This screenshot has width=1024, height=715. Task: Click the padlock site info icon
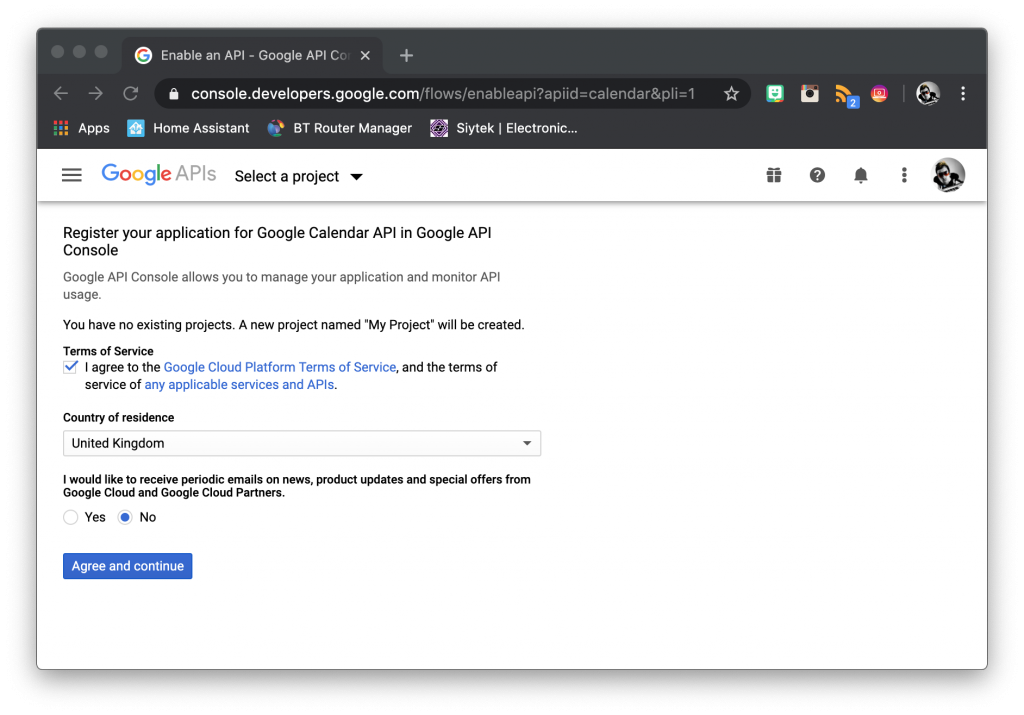point(174,94)
